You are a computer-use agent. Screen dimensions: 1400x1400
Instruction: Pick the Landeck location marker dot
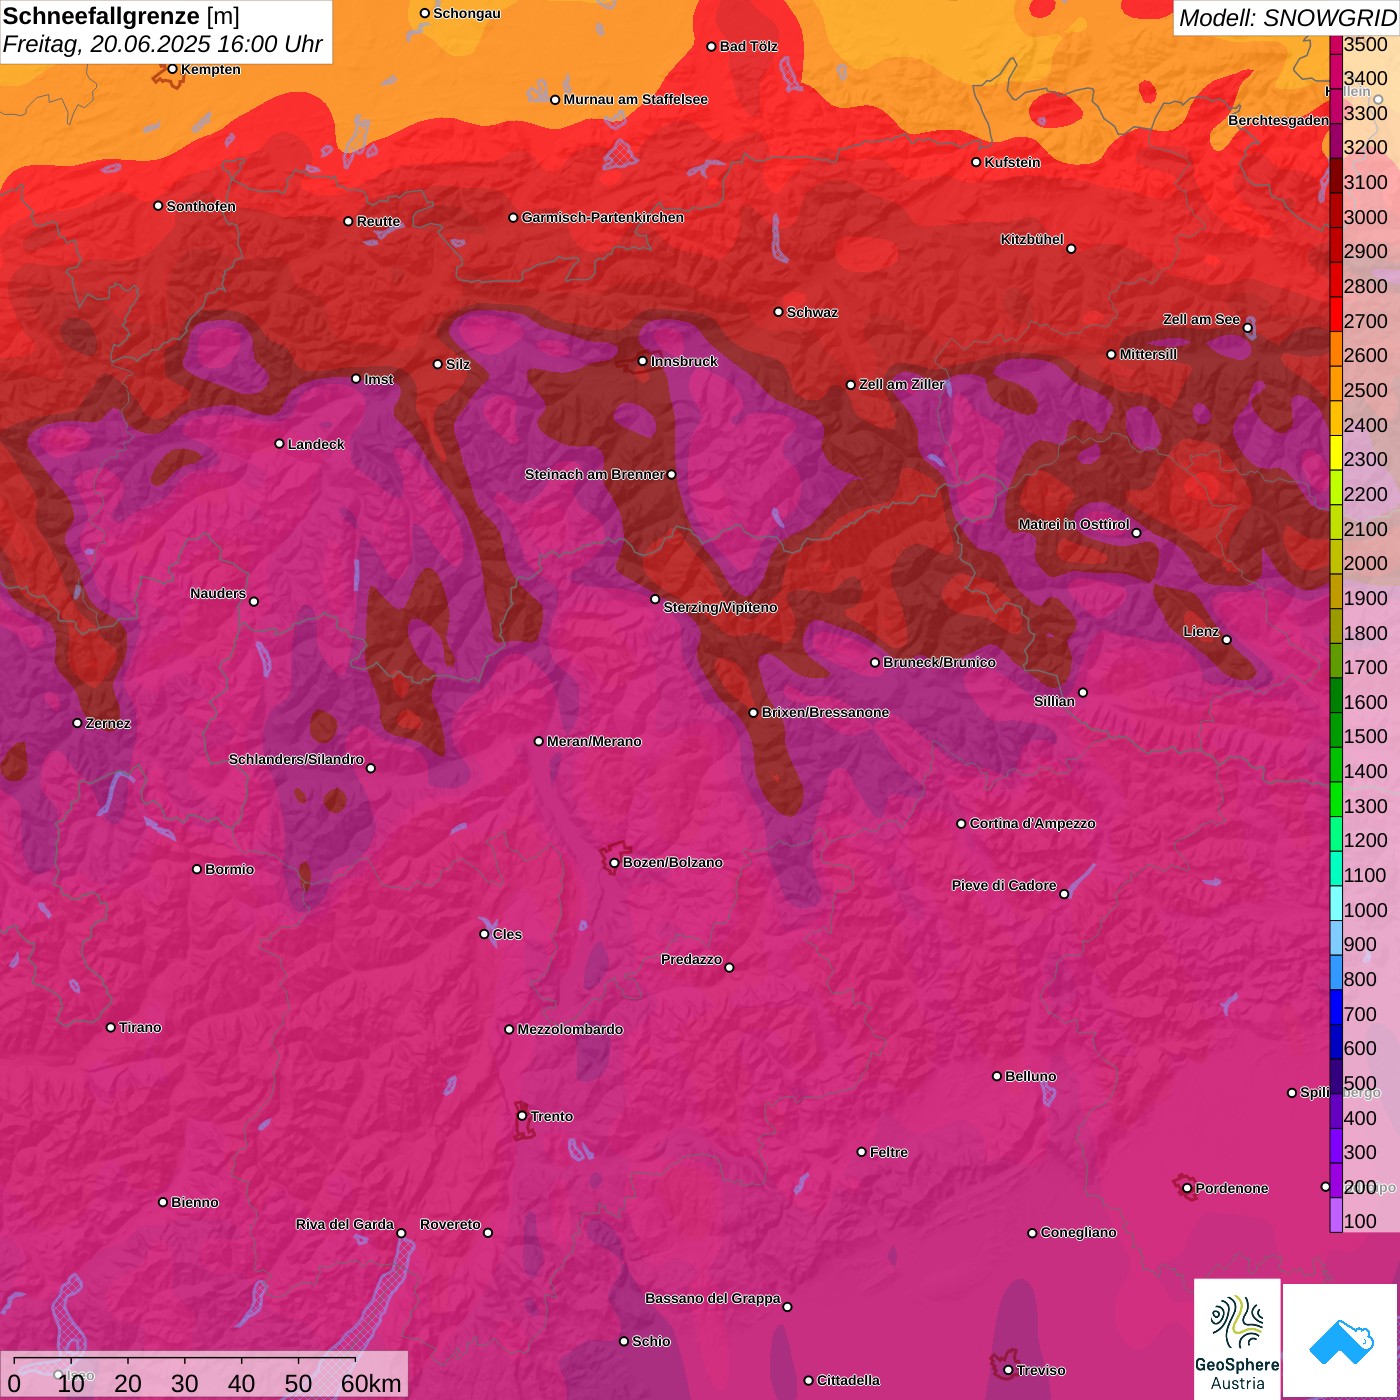[x=279, y=444]
